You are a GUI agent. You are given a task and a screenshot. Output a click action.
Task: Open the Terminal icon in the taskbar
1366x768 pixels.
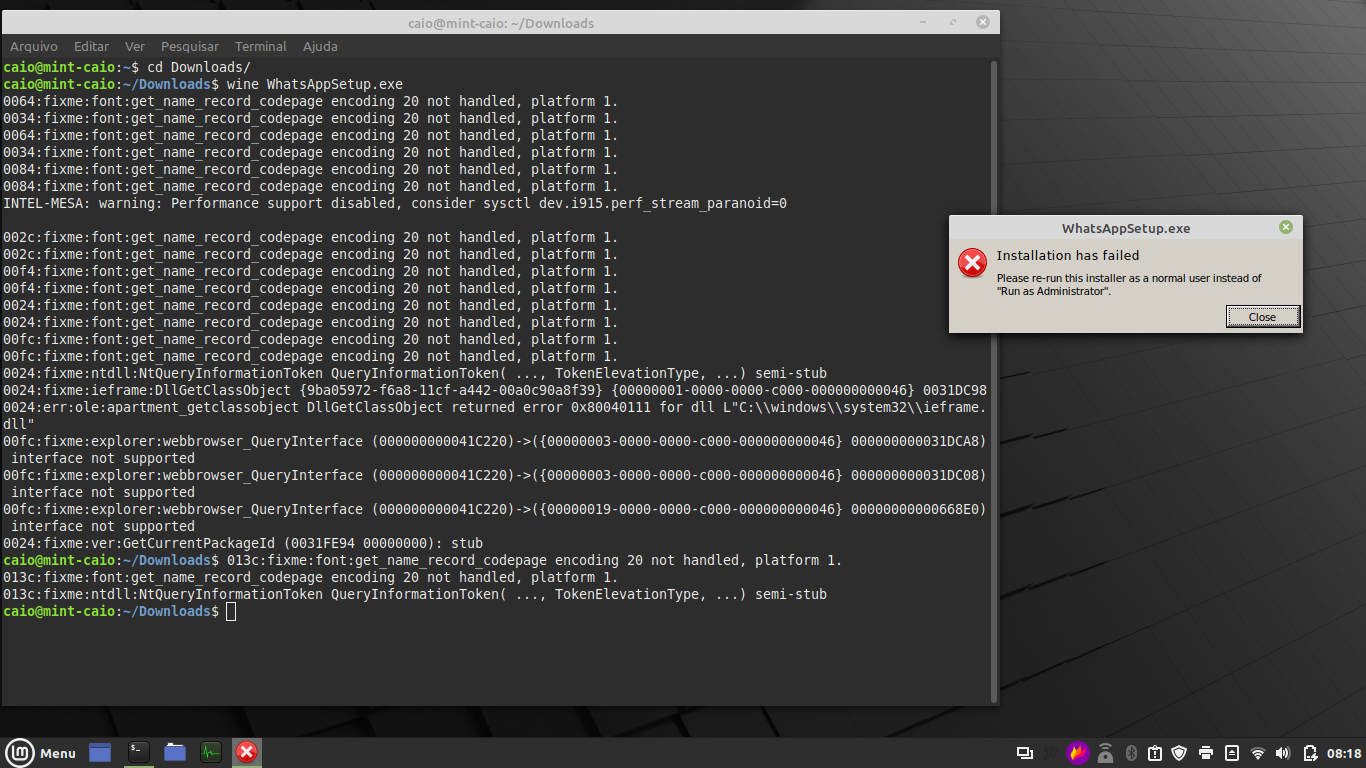[x=138, y=752]
